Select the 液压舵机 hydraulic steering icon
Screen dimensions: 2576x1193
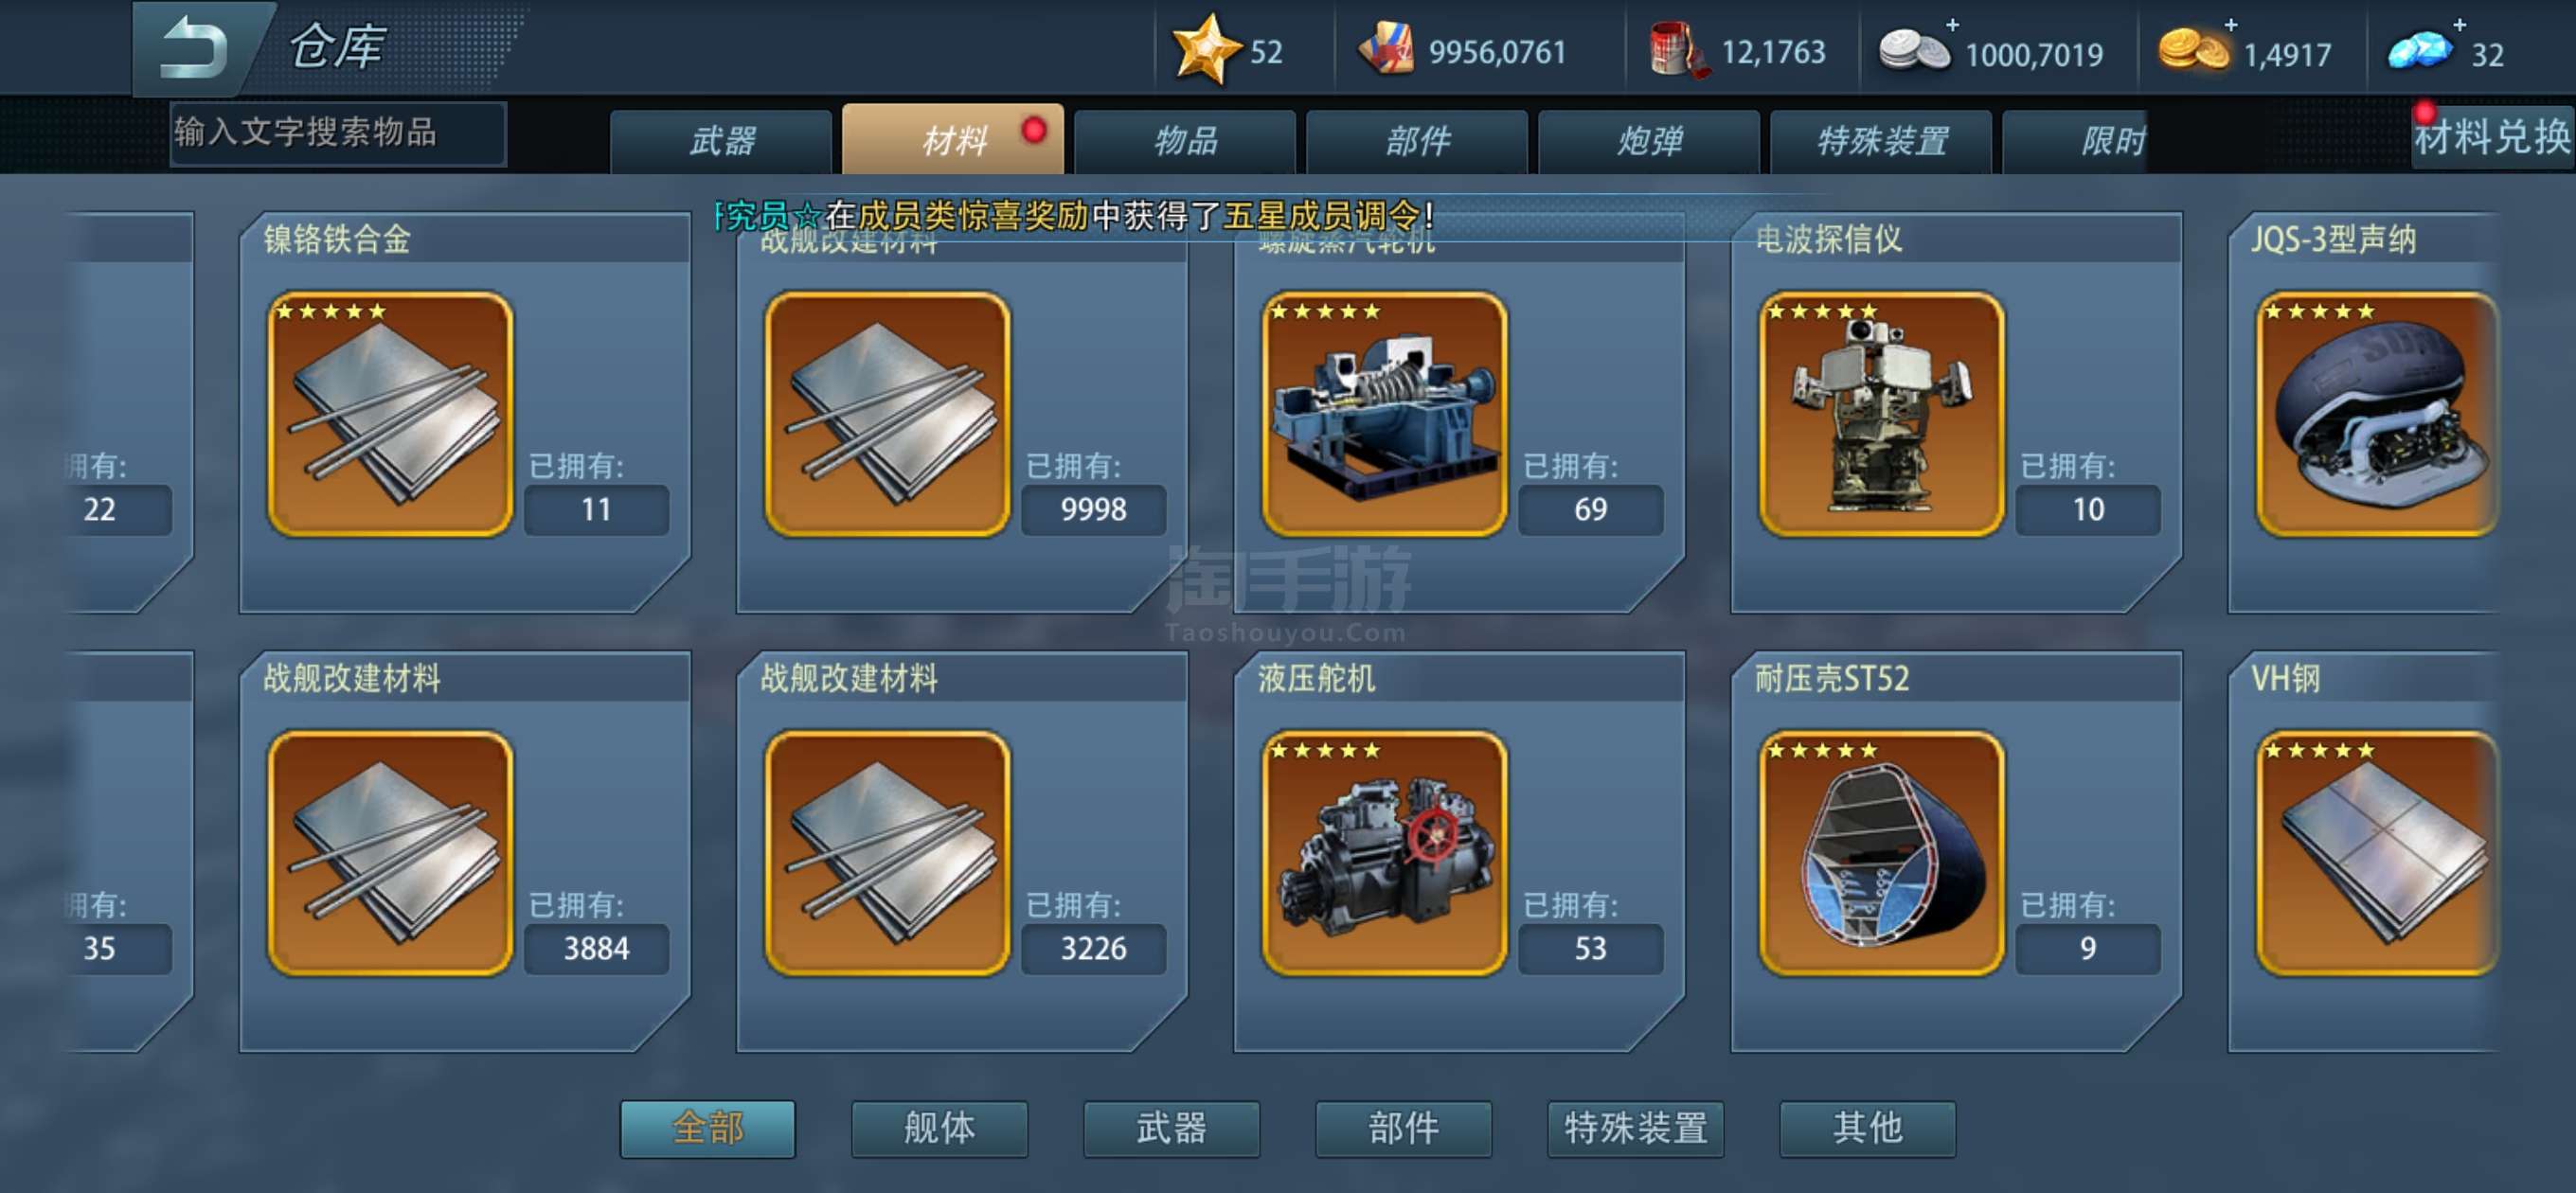[1384, 853]
